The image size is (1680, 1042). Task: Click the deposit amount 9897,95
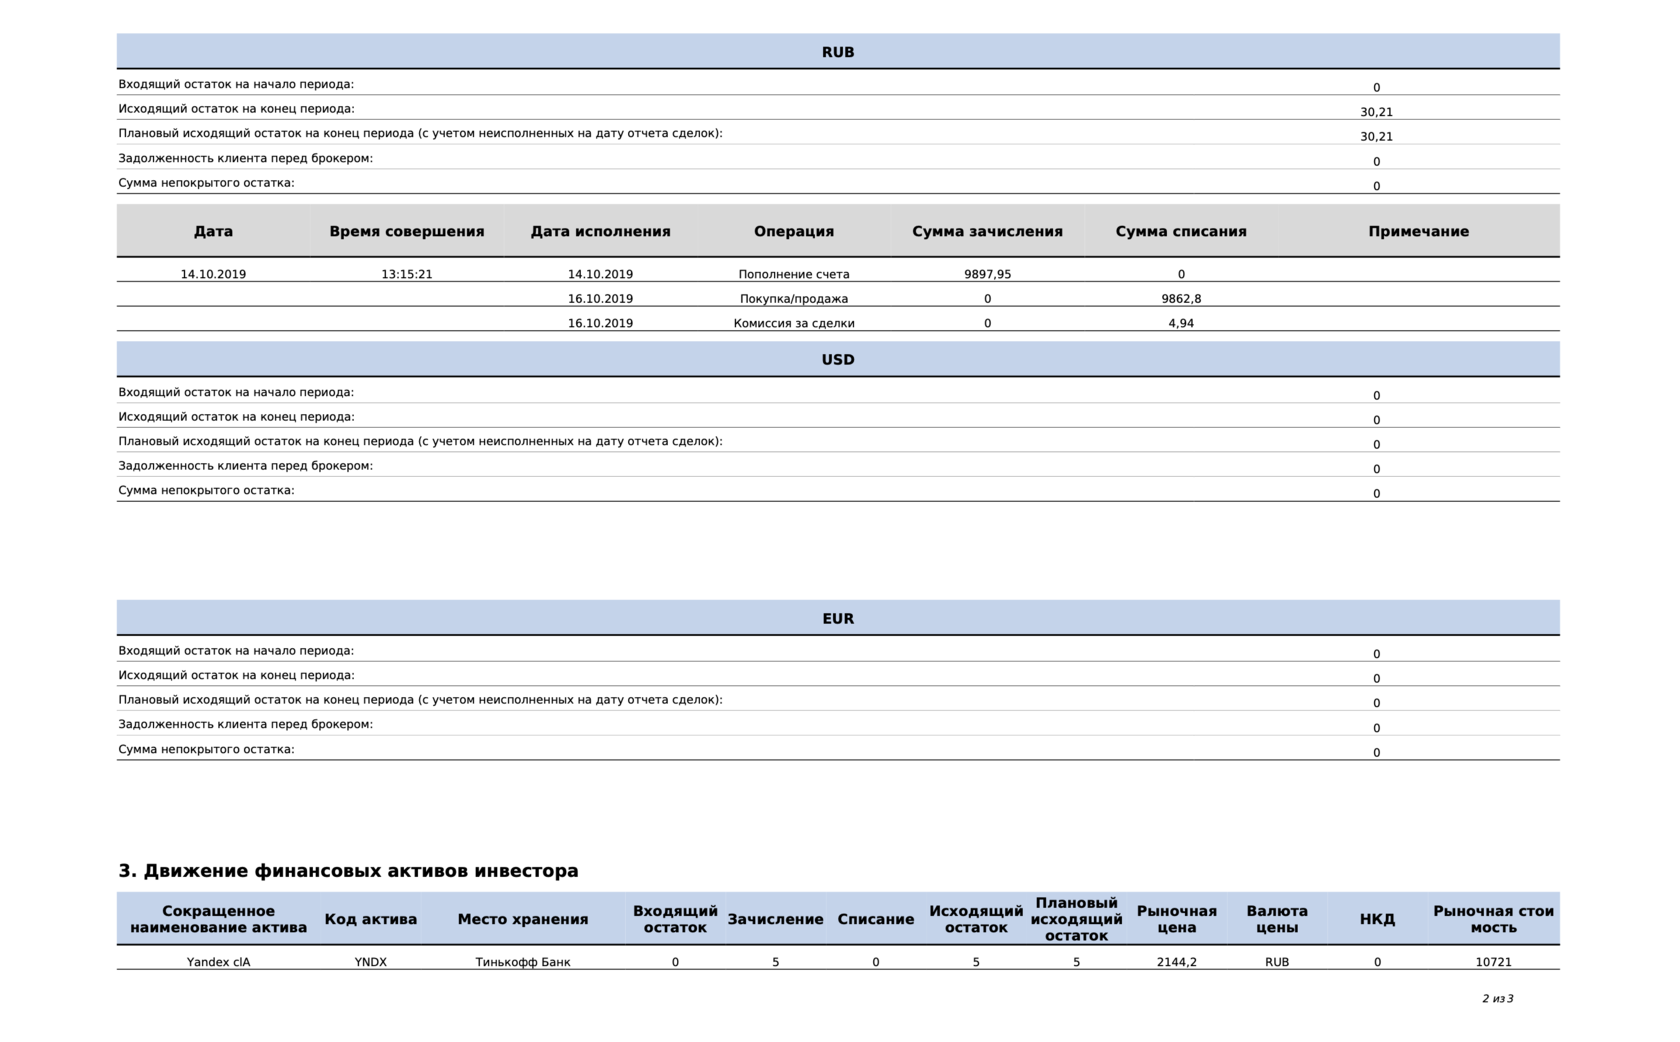pyautogui.click(x=987, y=274)
